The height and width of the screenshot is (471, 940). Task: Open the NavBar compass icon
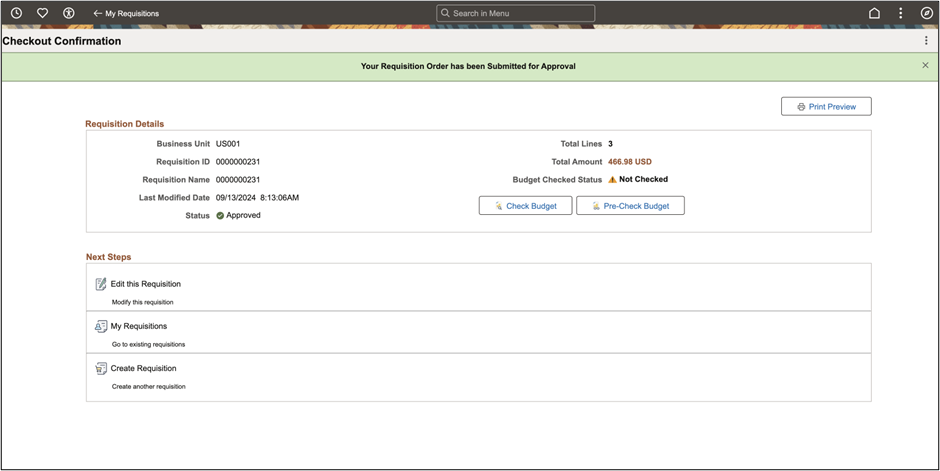coord(926,13)
